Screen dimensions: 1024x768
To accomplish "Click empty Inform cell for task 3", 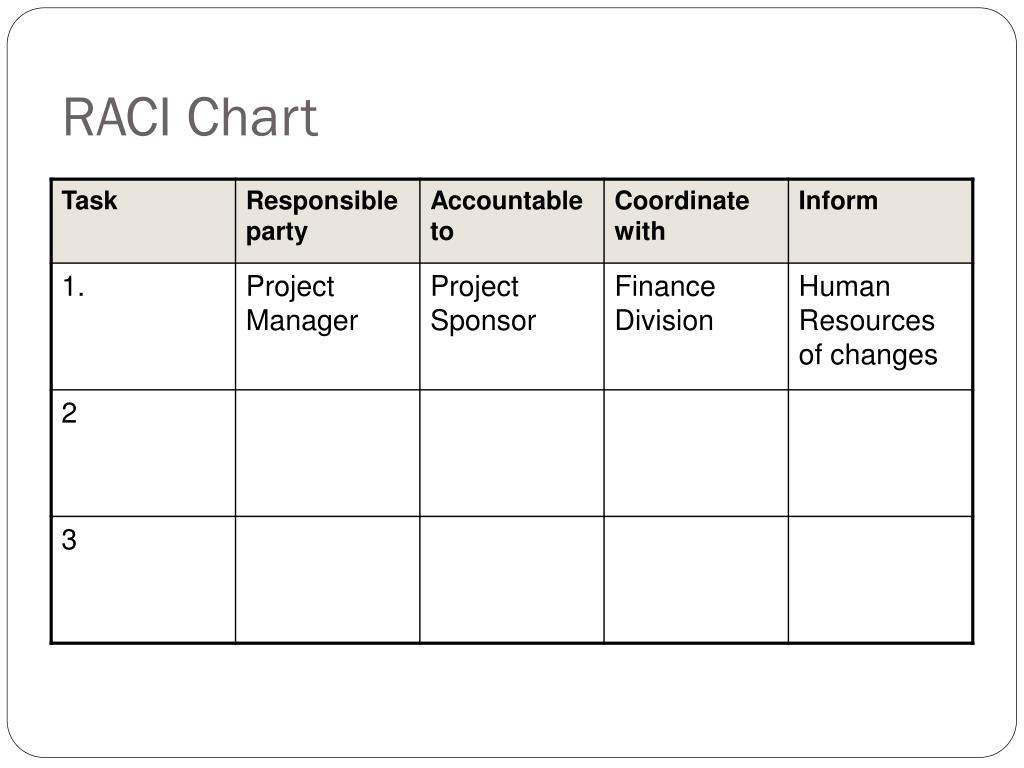I will [x=880, y=579].
